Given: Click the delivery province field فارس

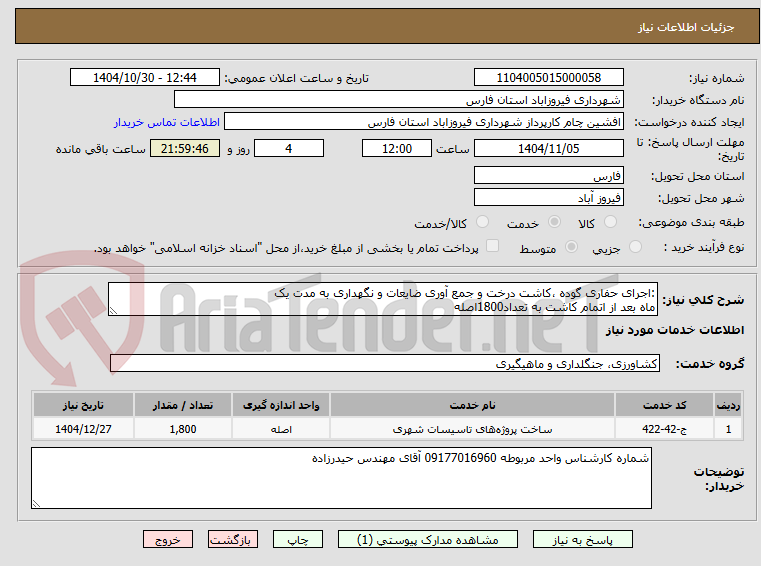Looking at the screenshot, I should [x=548, y=176].
